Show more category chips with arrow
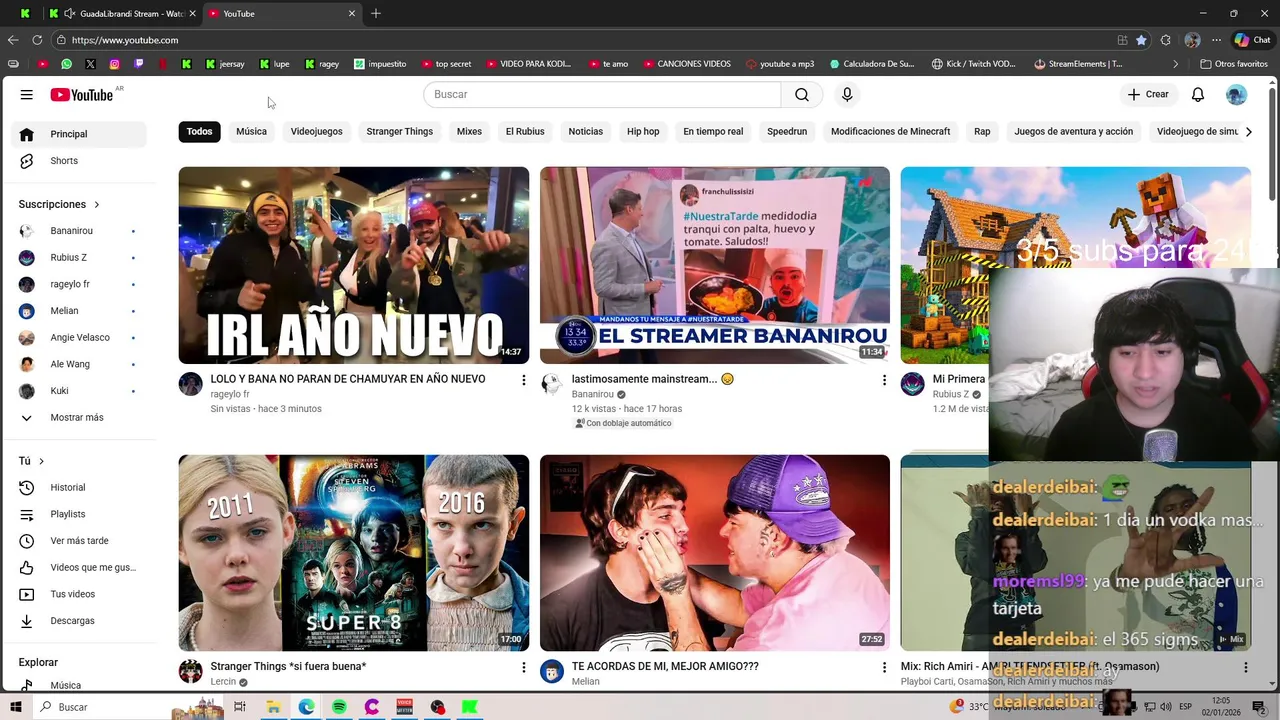 (x=1248, y=131)
